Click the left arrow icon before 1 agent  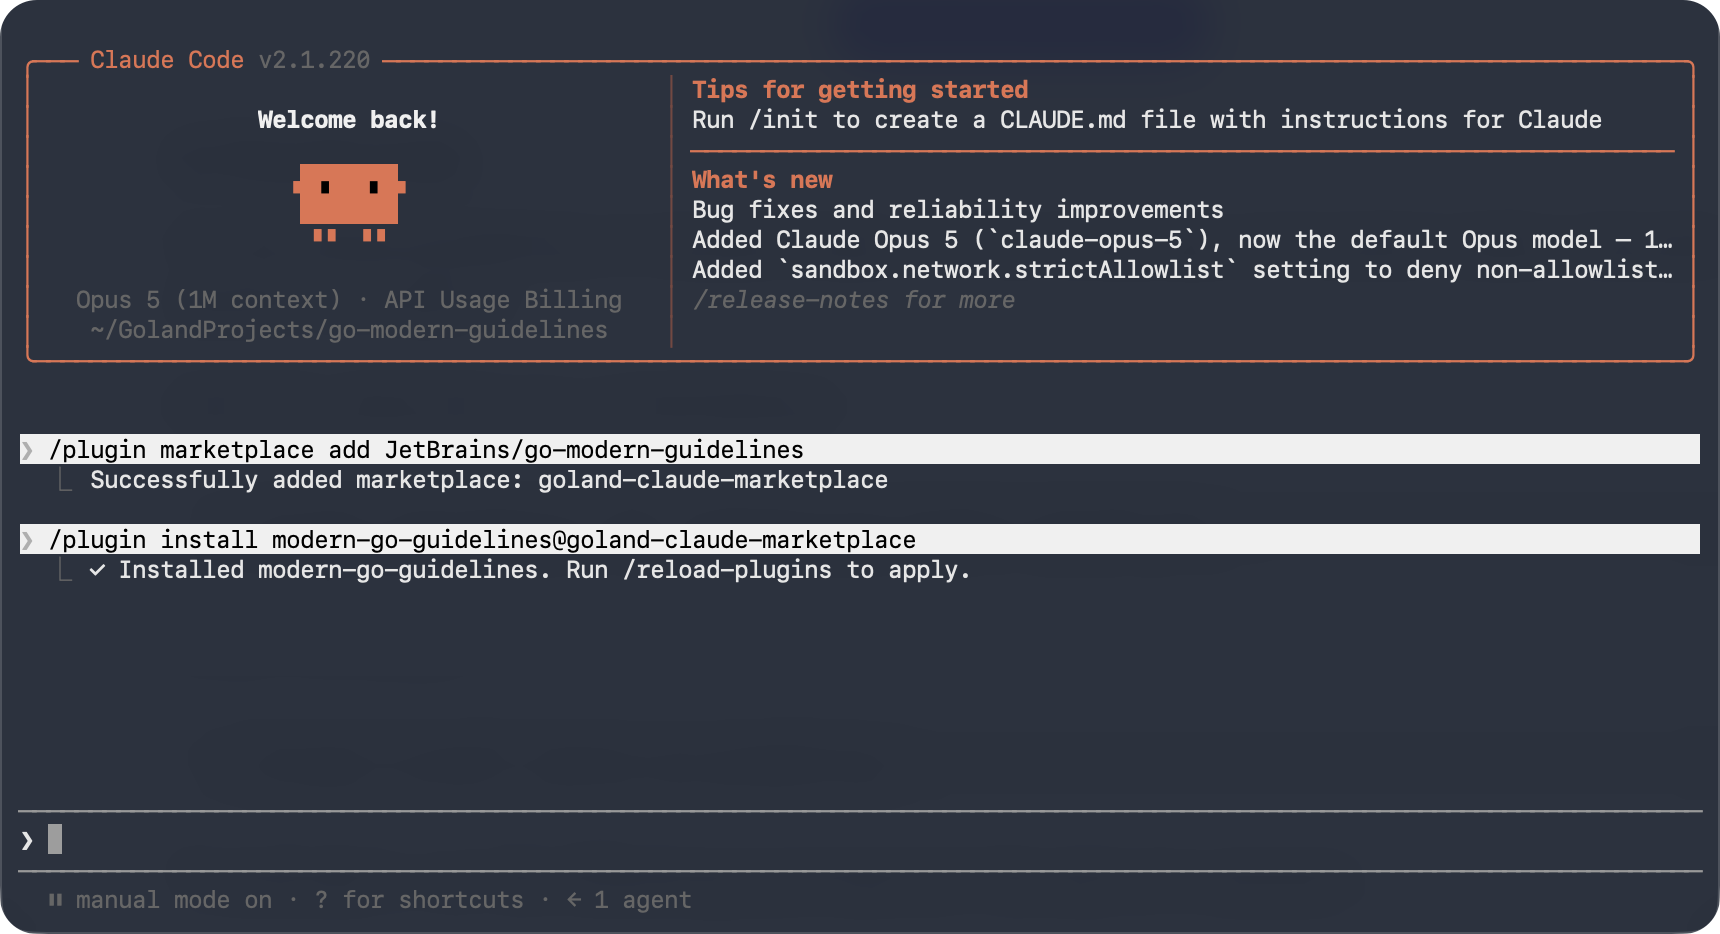point(574,900)
